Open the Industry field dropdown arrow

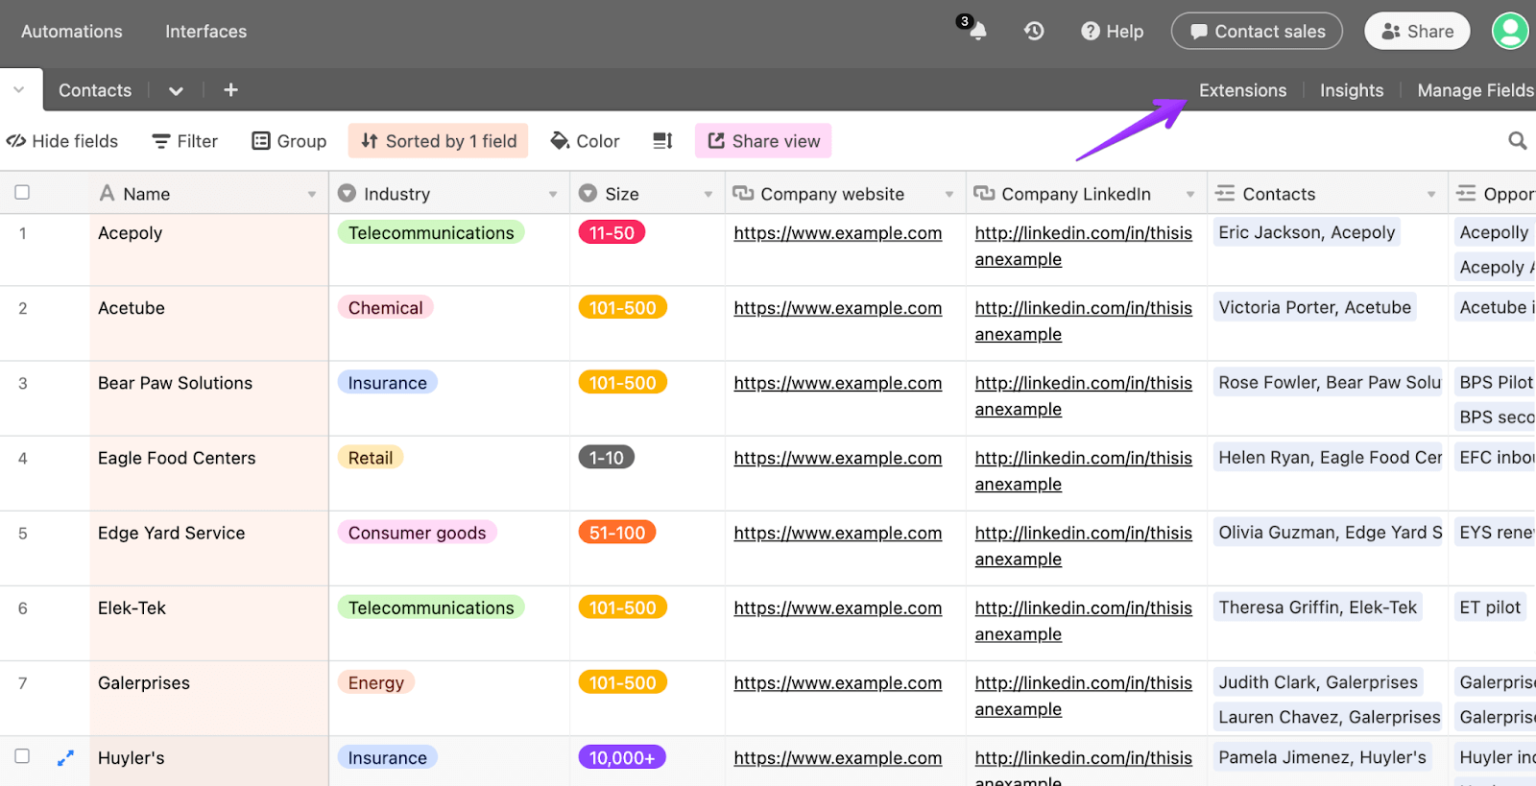coord(552,193)
